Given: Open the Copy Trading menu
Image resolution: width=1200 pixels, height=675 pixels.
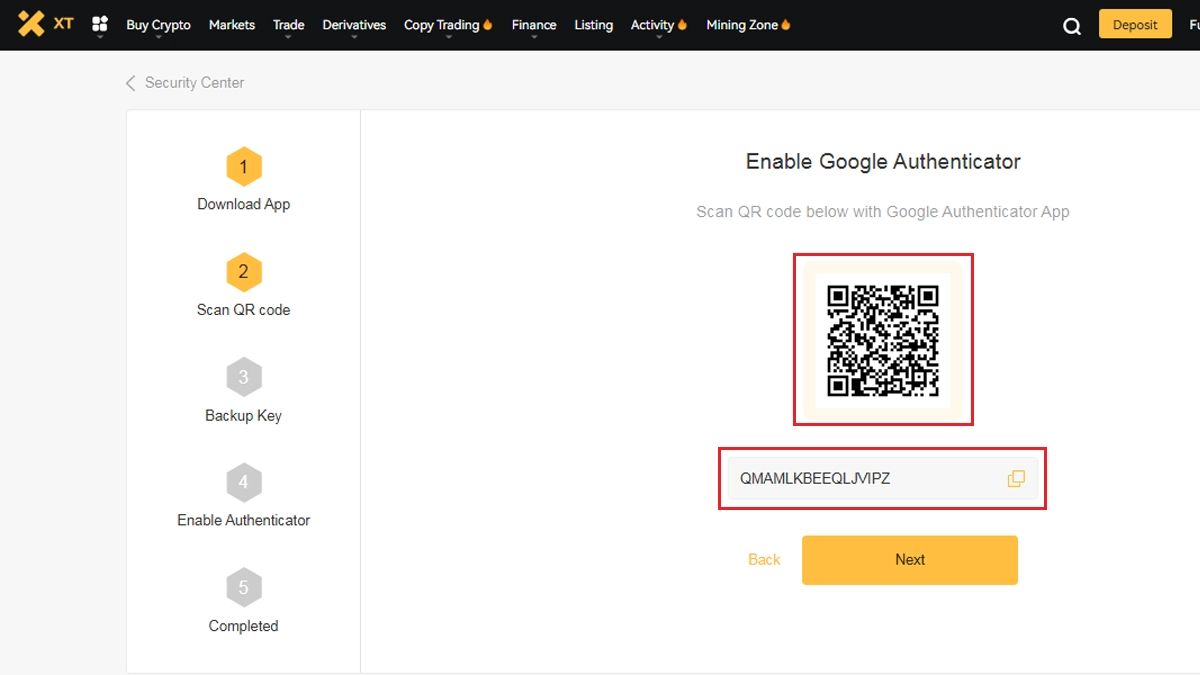Looking at the screenshot, I should [448, 25].
